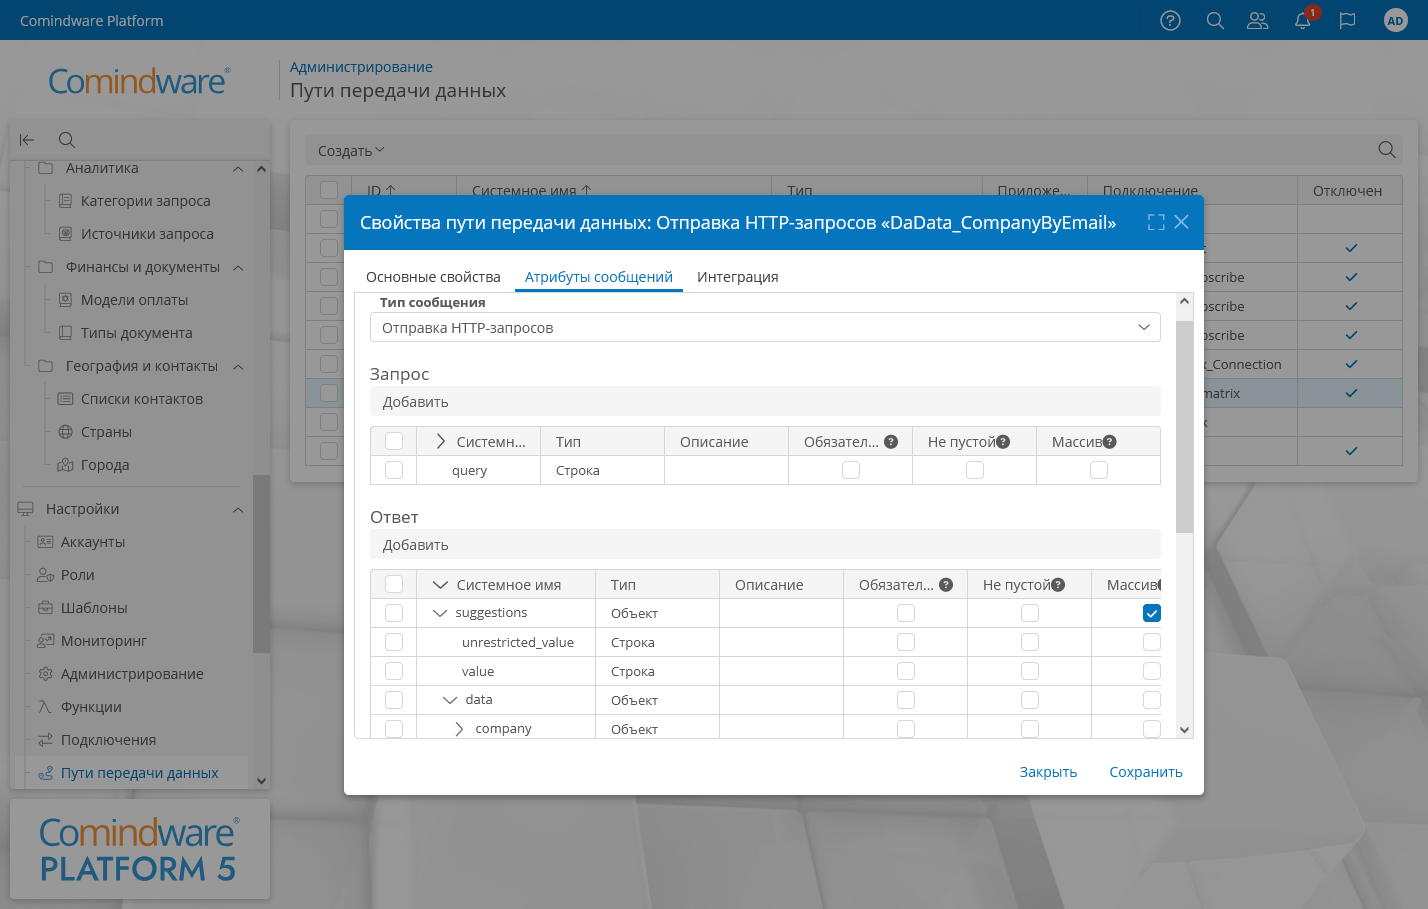Expand the dialog to fullscreen

pos(1156,222)
